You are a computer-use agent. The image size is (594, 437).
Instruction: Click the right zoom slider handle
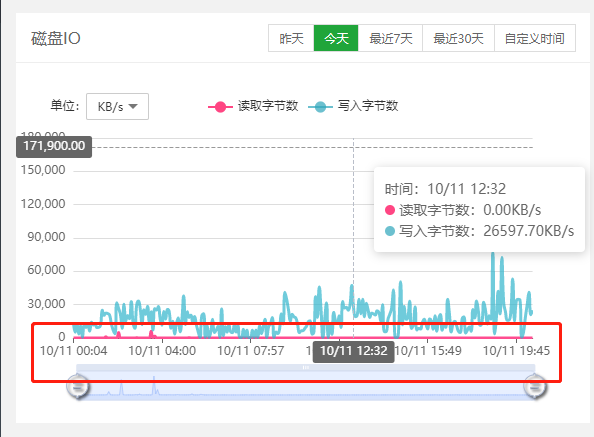tap(535, 386)
